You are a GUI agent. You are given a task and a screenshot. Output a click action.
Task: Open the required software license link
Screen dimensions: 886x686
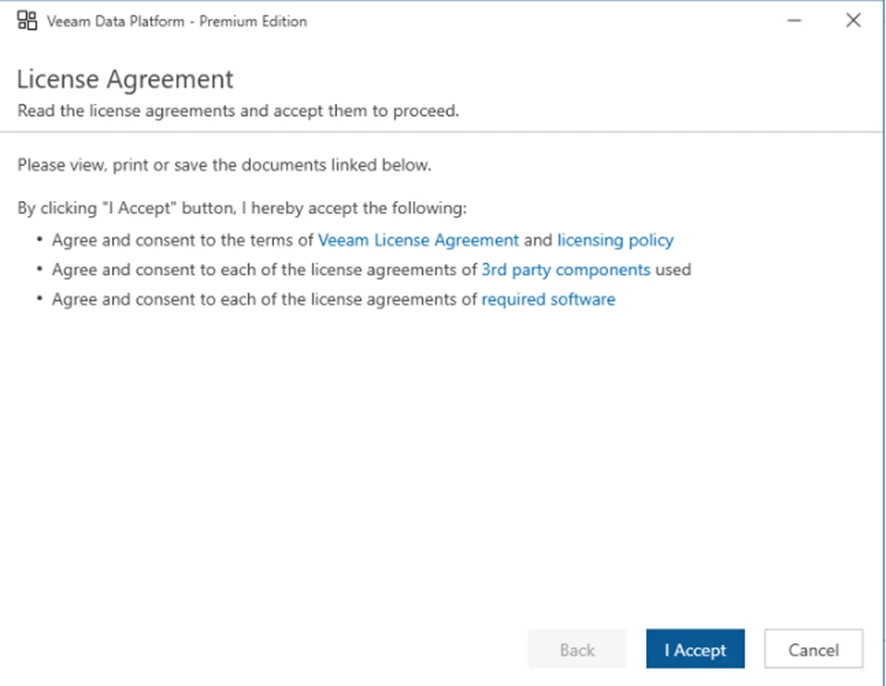[x=548, y=299]
